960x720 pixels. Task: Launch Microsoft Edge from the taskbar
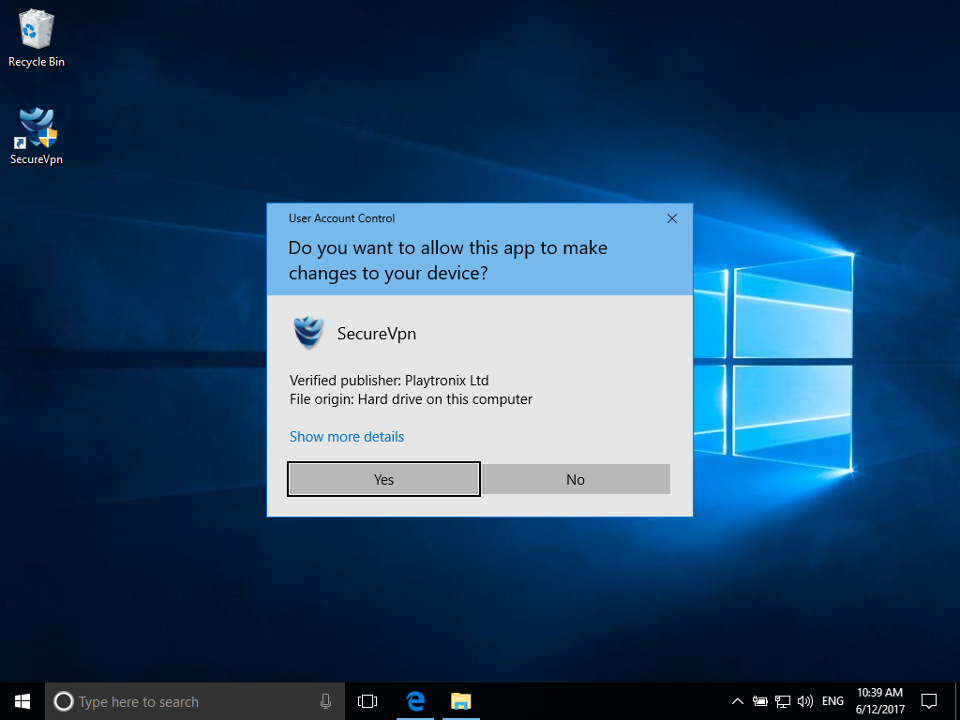pos(415,701)
